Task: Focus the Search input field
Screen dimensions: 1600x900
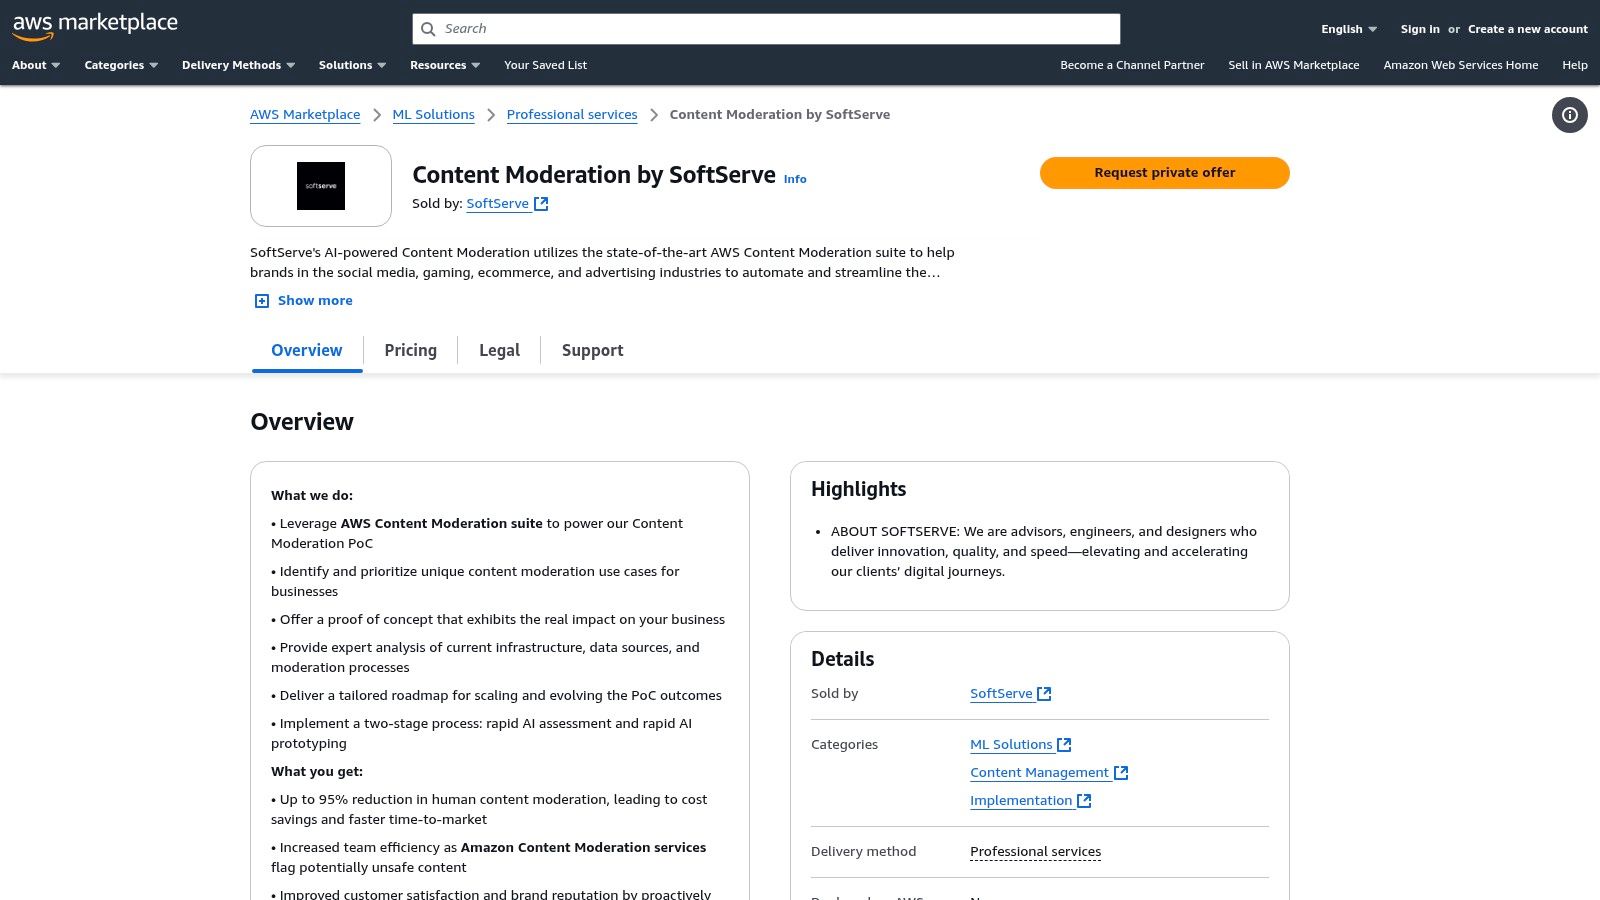Action: [x=766, y=29]
